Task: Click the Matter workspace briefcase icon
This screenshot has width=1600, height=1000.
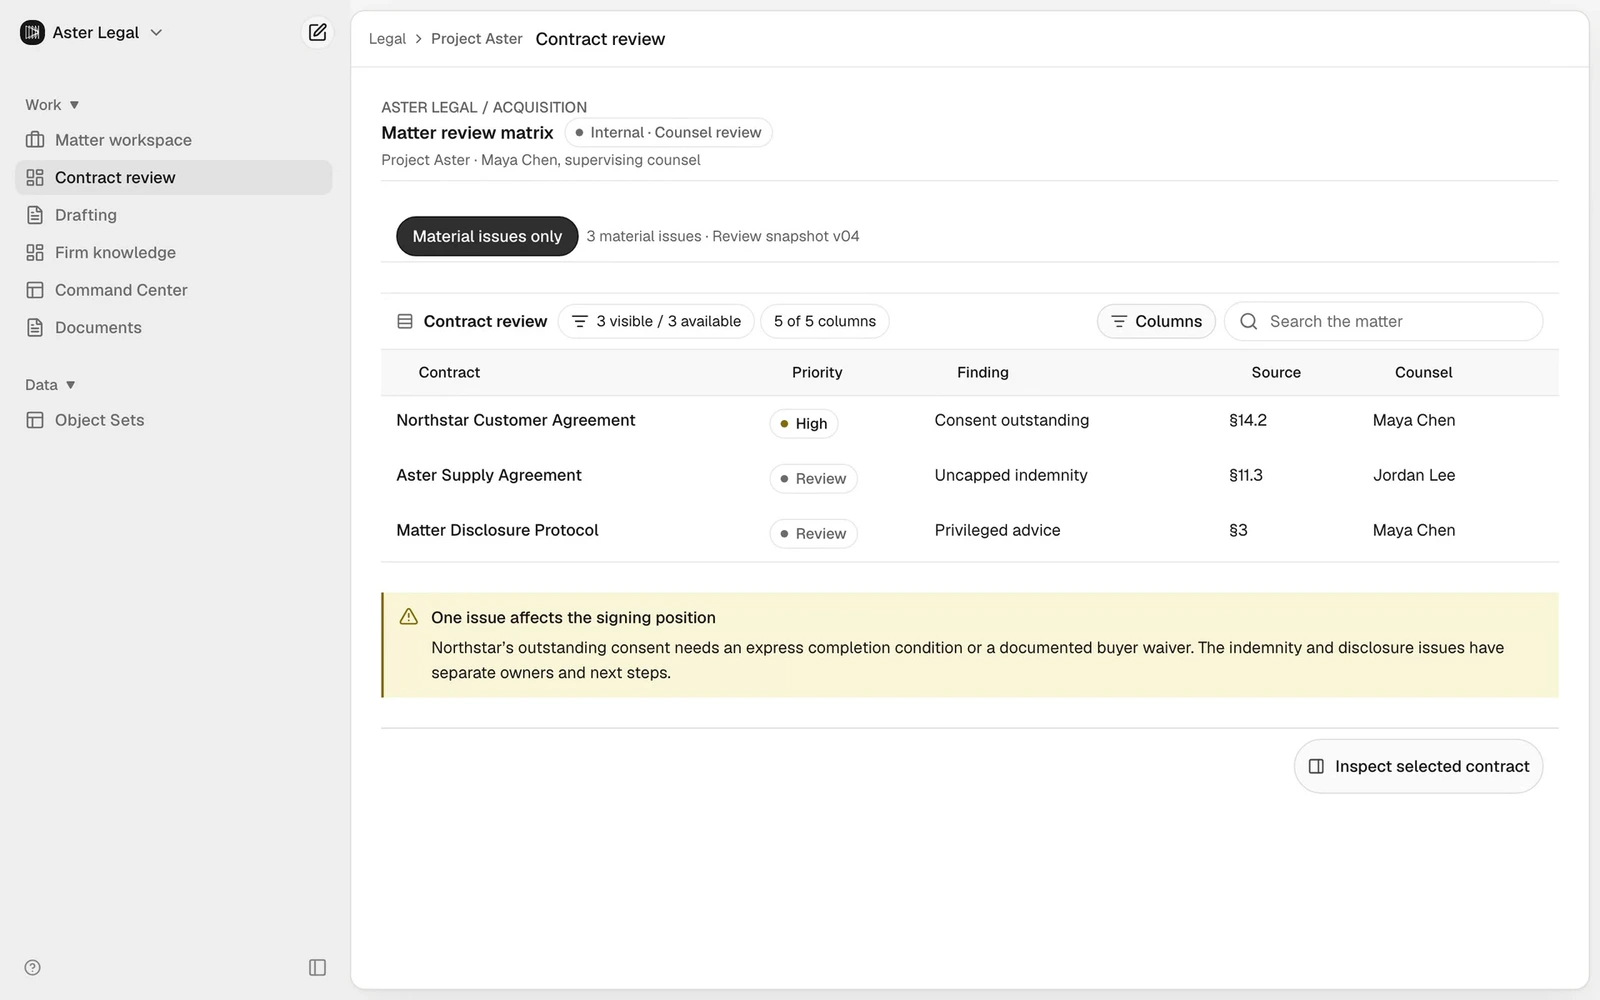Action: [x=35, y=140]
